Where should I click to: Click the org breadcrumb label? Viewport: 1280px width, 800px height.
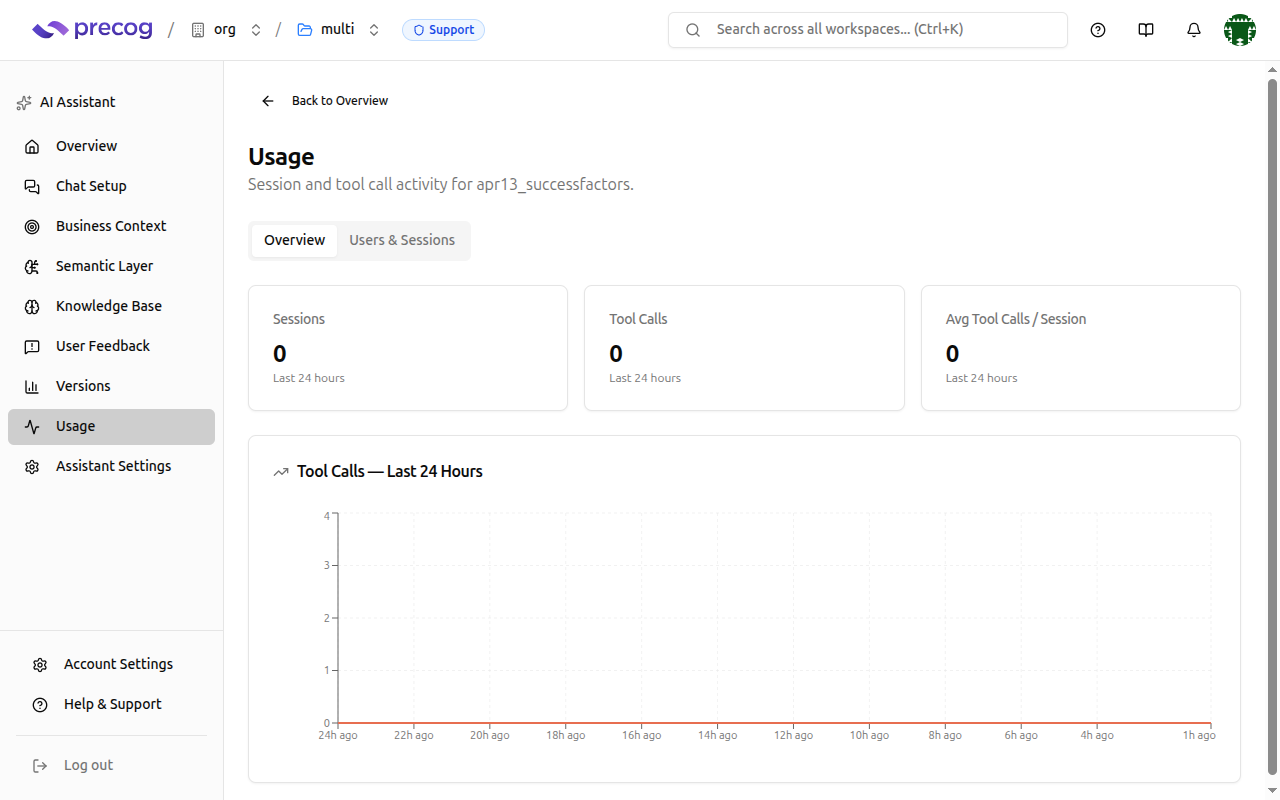[225, 30]
